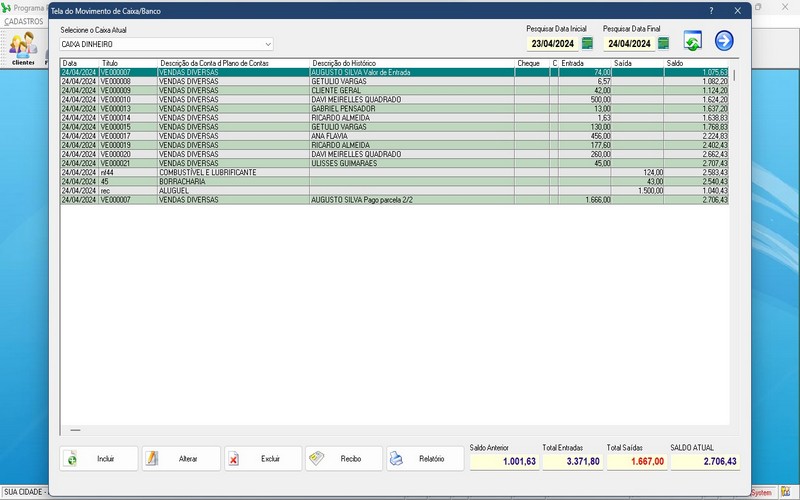This screenshot has width=800, height=500.
Task: Click the Descrição do Histórico column header
Action: point(410,63)
